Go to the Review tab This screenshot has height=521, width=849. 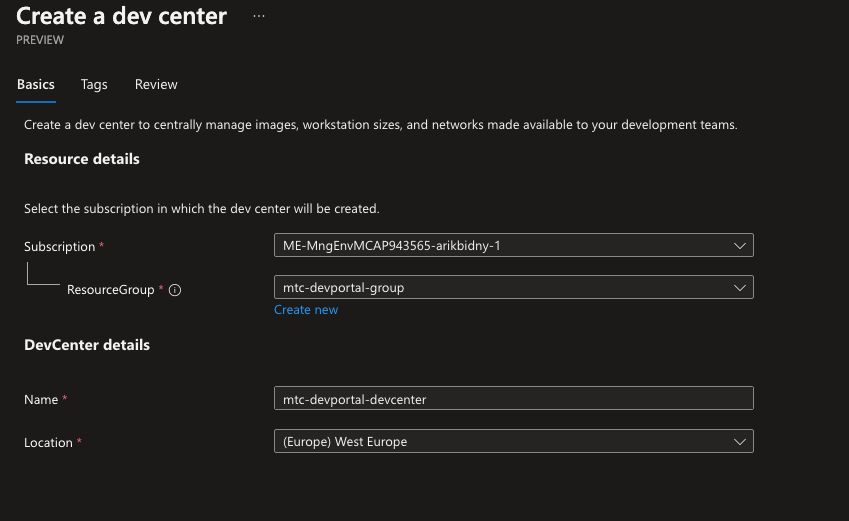[156, 85]
